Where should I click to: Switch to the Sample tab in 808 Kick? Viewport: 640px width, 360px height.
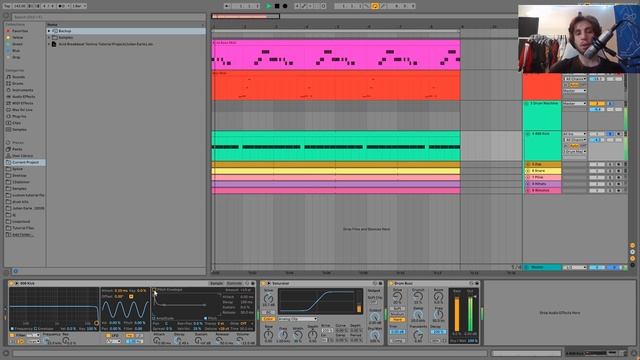[x=216, y=283]
